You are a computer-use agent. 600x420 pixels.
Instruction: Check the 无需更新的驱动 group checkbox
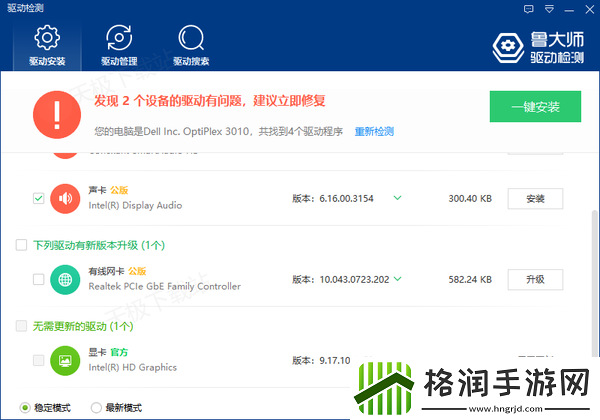[21, 326]
